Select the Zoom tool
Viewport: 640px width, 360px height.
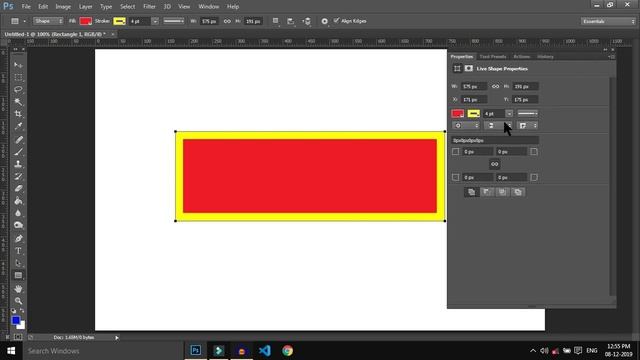click(18, 301)
